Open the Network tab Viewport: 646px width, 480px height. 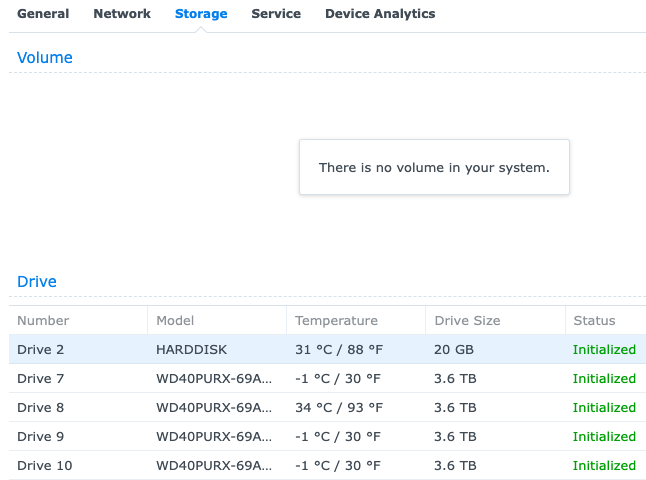122,14
